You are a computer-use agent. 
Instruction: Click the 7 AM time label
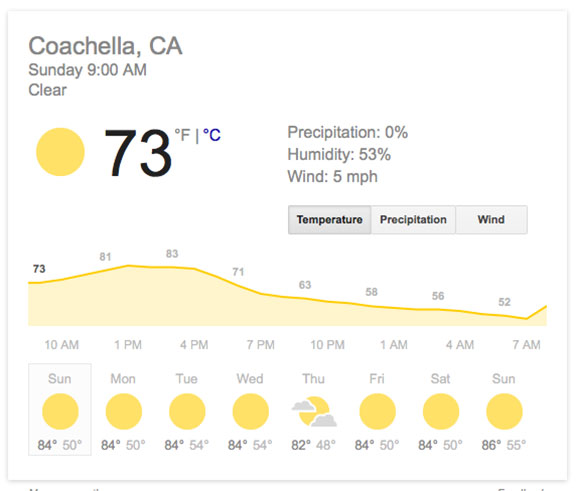526,345
